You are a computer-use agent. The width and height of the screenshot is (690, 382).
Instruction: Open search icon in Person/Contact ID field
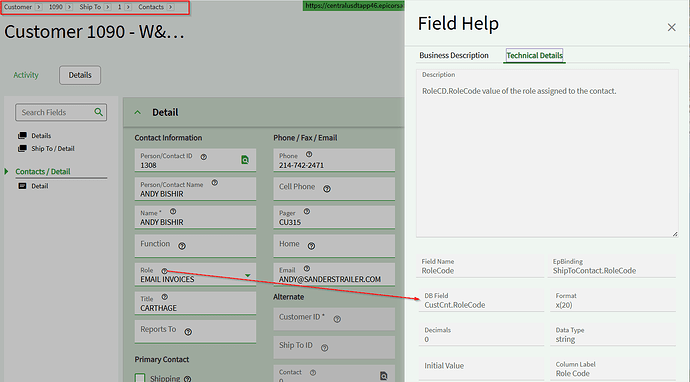point(245,160)
